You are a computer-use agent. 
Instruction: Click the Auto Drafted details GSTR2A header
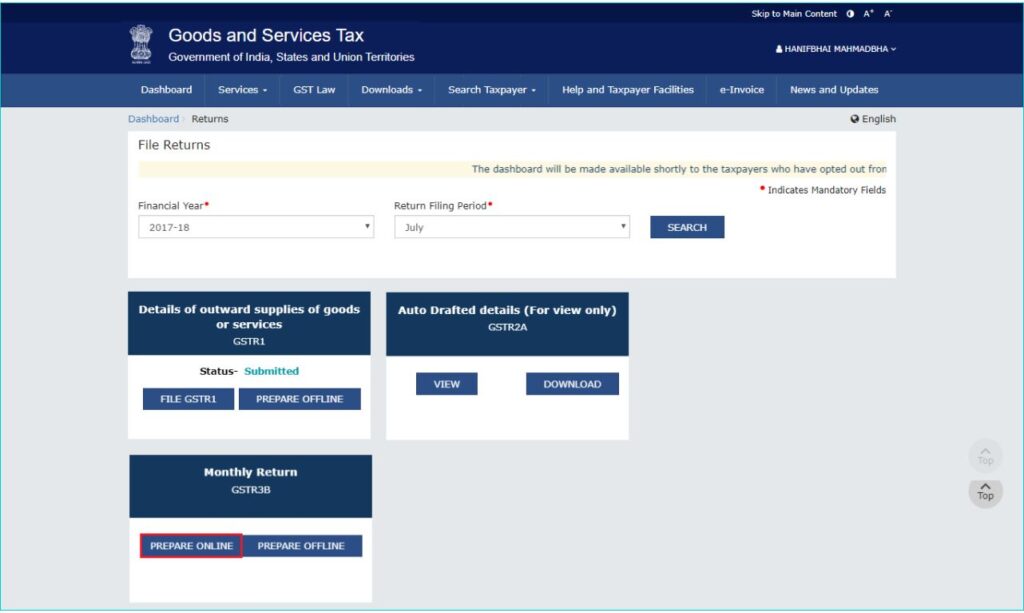(507, 324)
